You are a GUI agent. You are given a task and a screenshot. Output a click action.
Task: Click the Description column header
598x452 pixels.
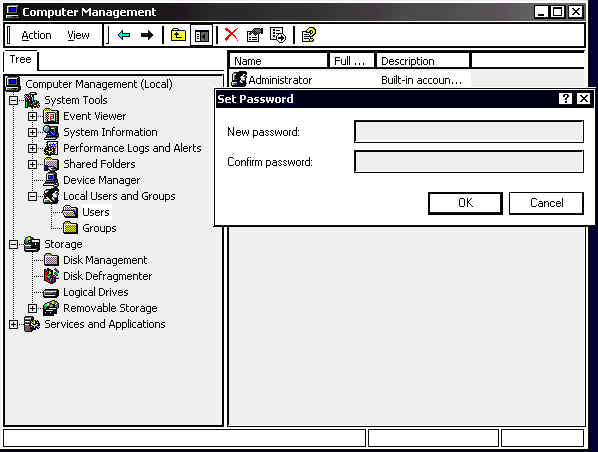pos(423,61)
